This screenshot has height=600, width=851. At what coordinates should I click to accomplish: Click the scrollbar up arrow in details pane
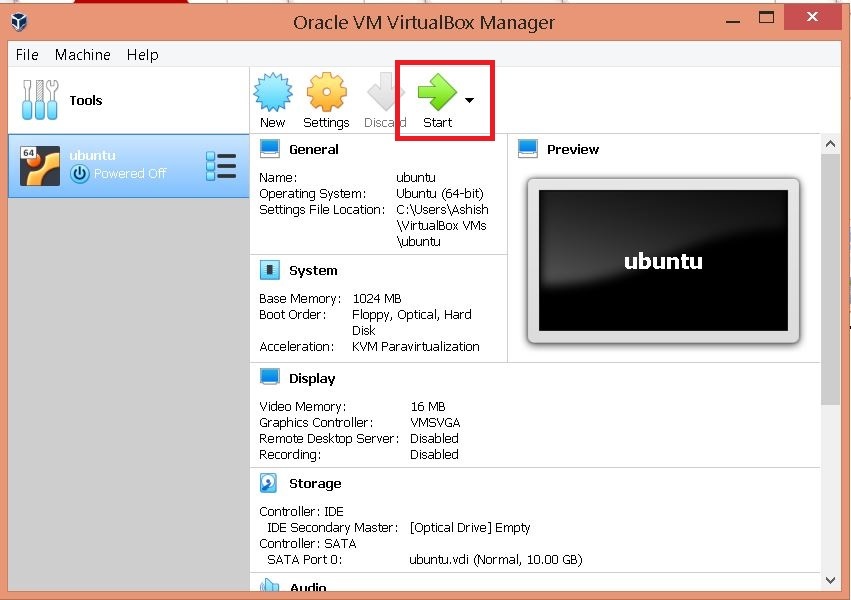pos(830,144)
